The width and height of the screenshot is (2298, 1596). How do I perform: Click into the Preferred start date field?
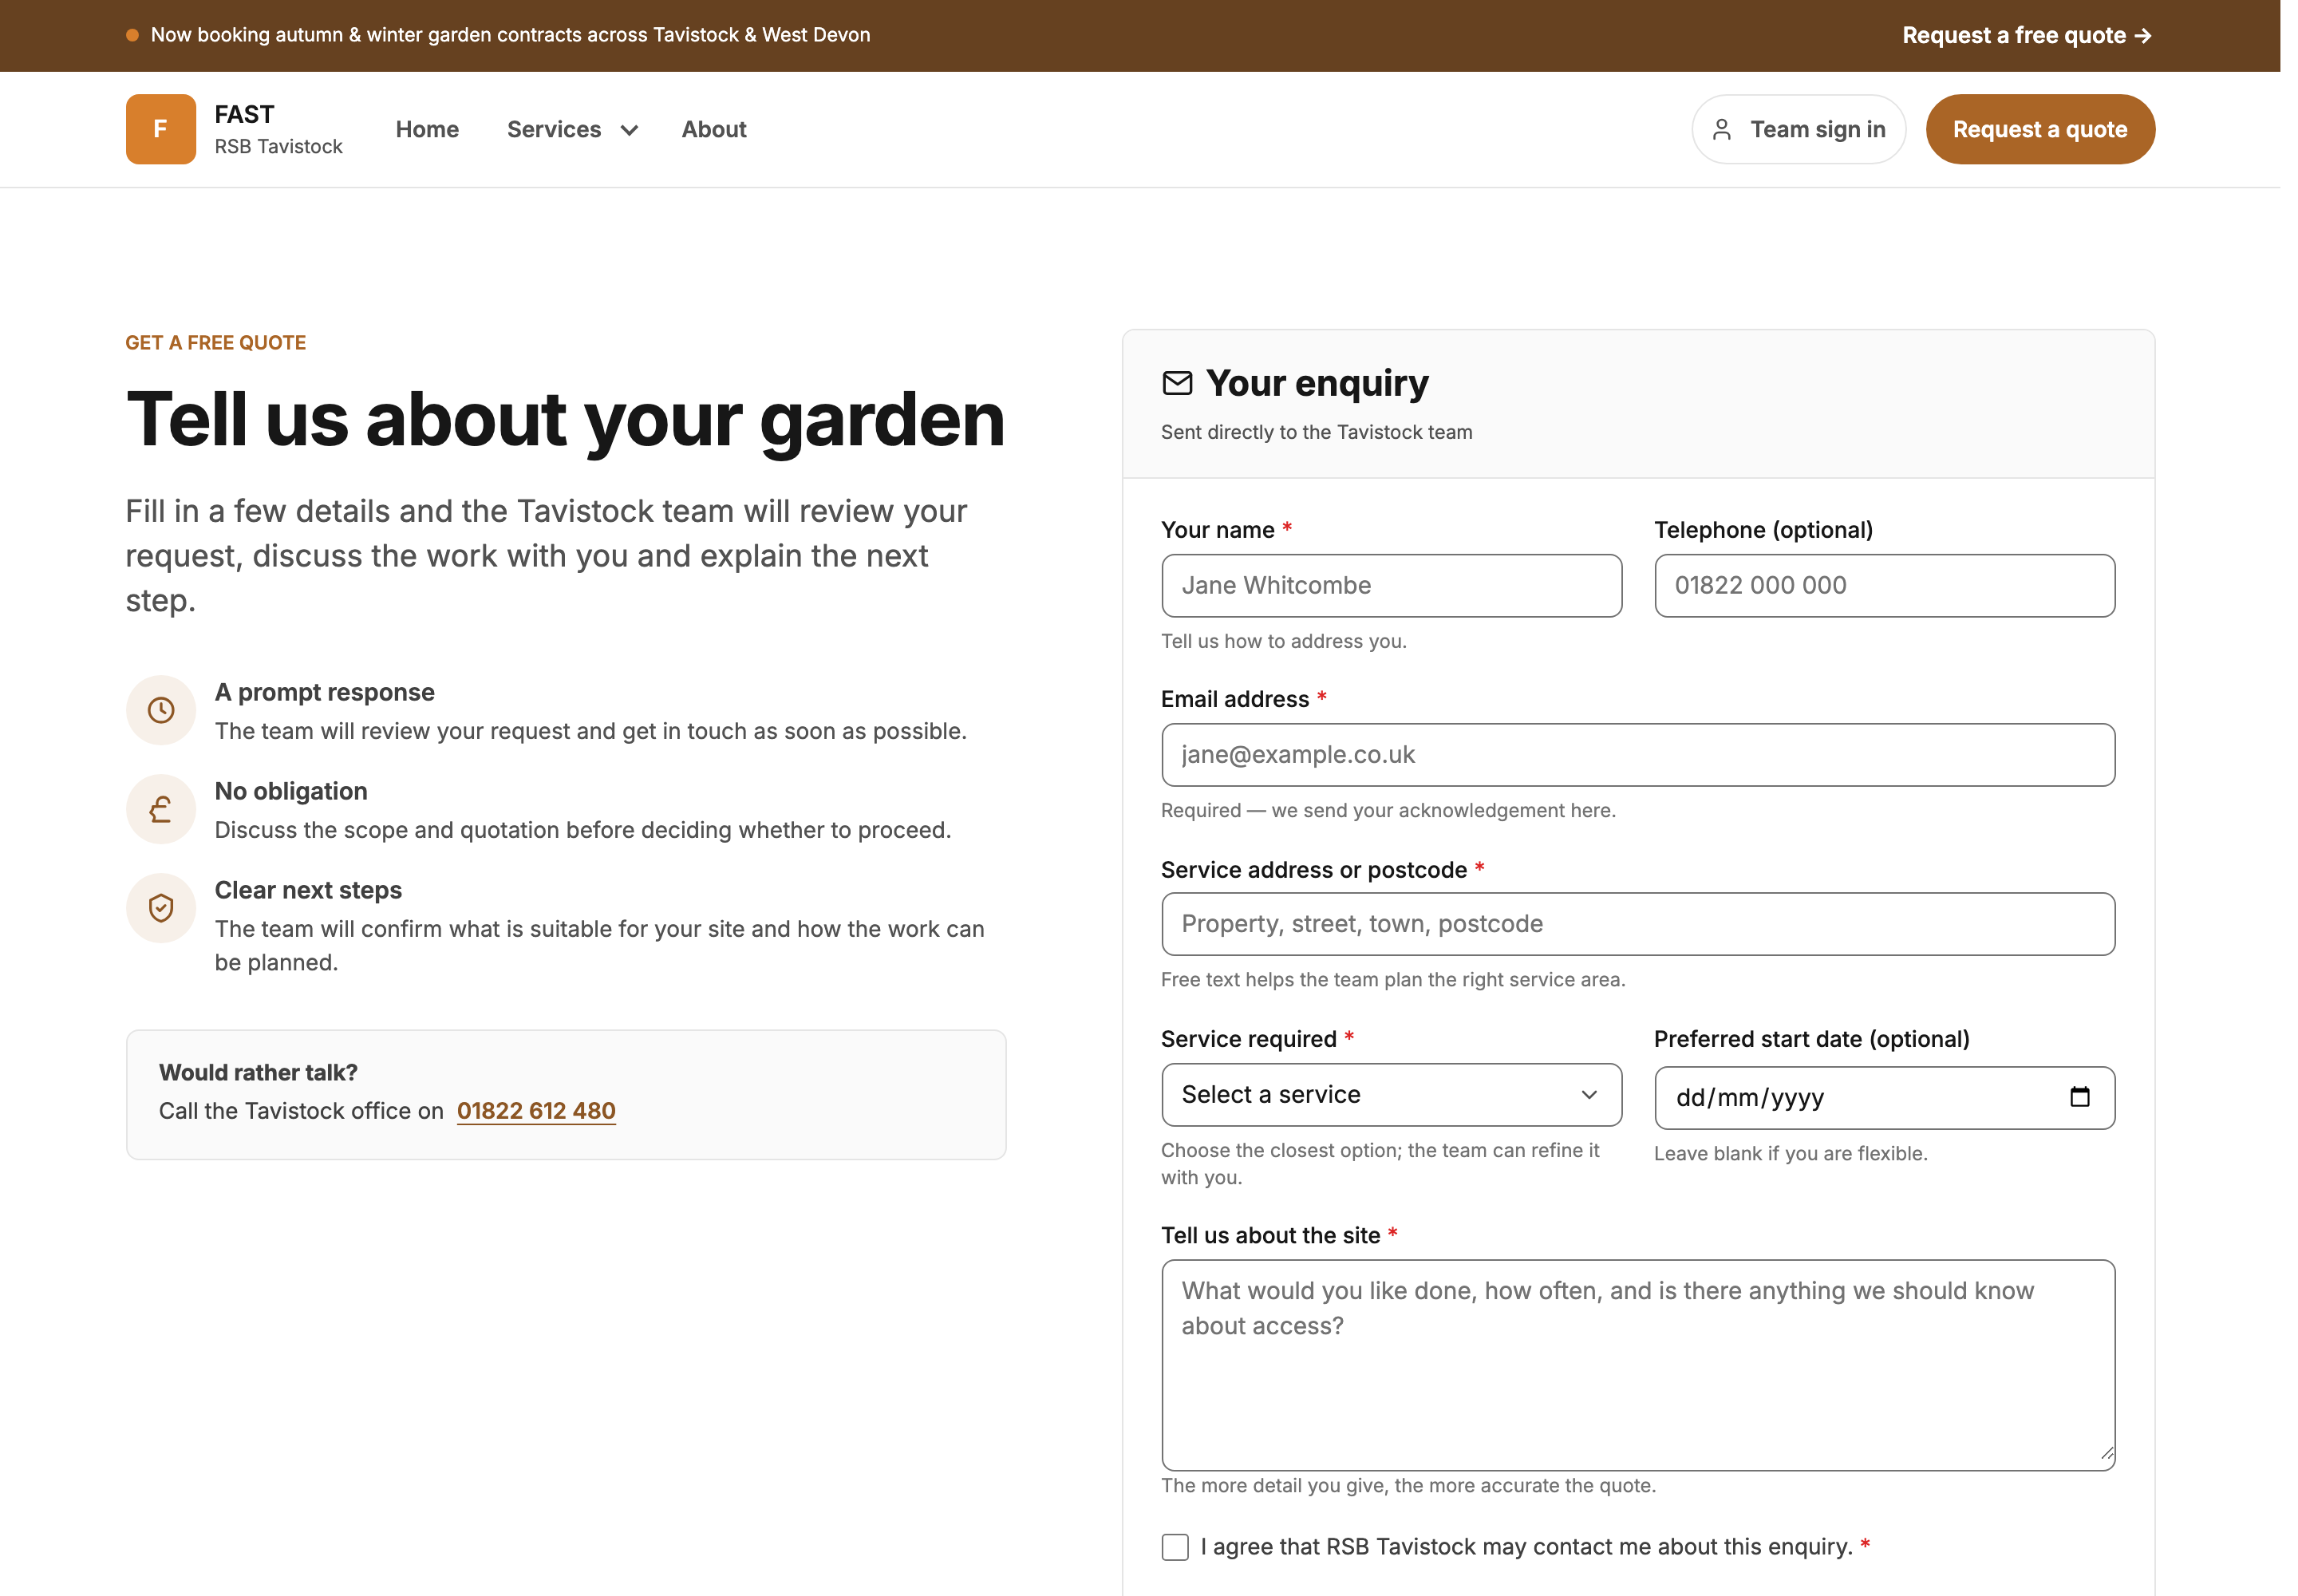[1884, 1097]
